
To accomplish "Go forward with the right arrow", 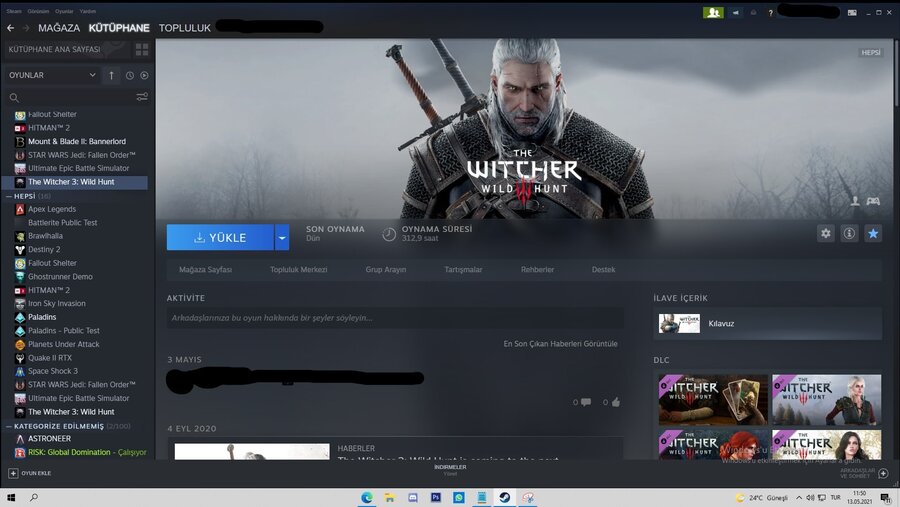I will click(x=26, y=28).
